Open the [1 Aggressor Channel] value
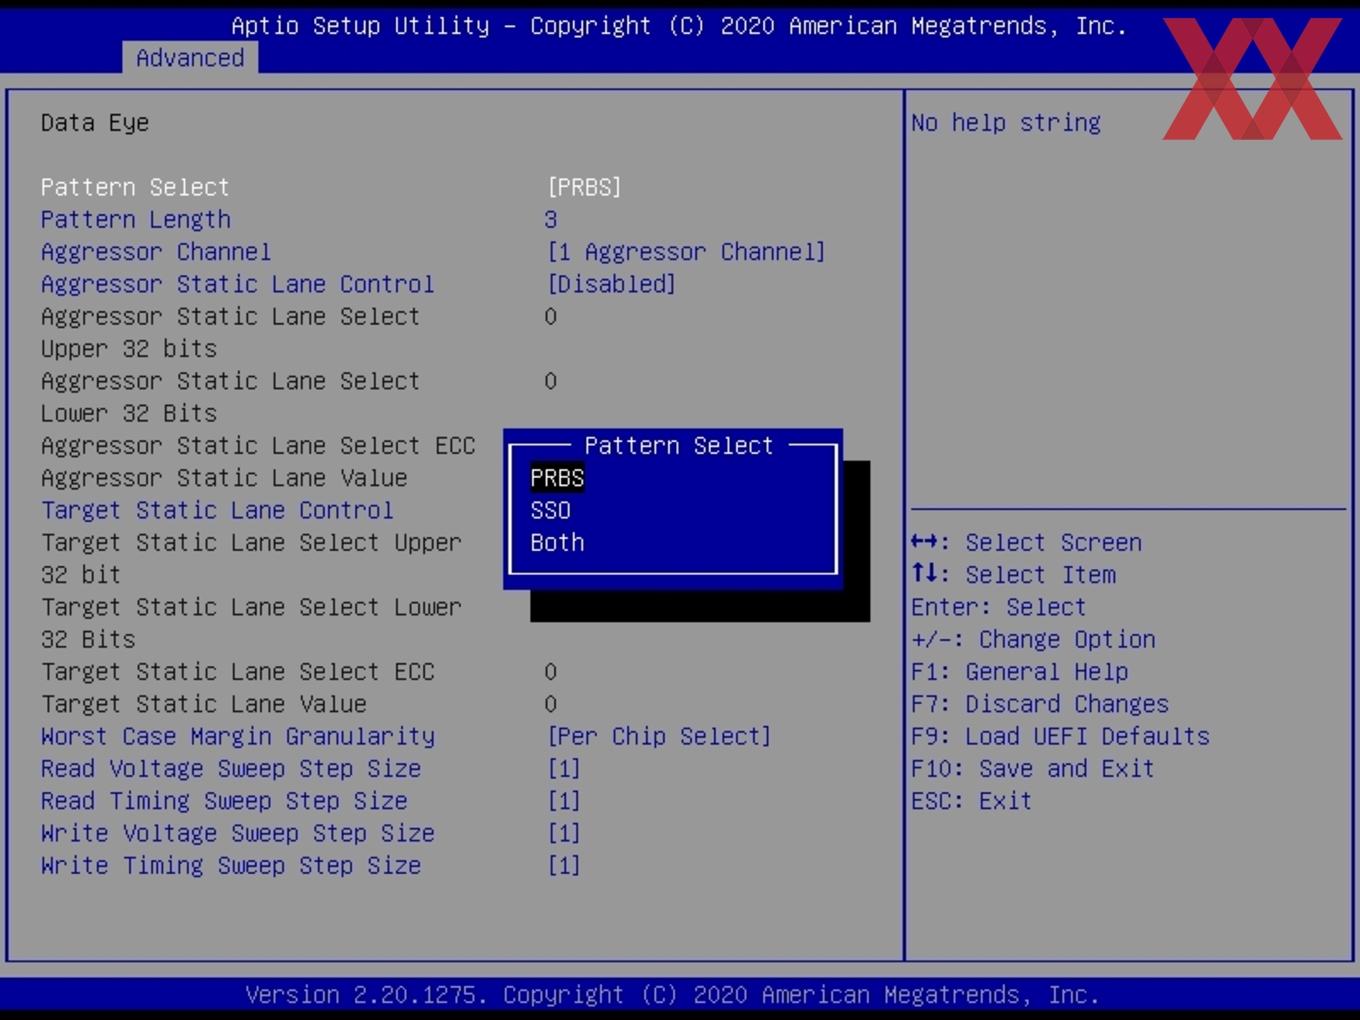The width and height of the screenshot is (1360, 1020). 686,251
